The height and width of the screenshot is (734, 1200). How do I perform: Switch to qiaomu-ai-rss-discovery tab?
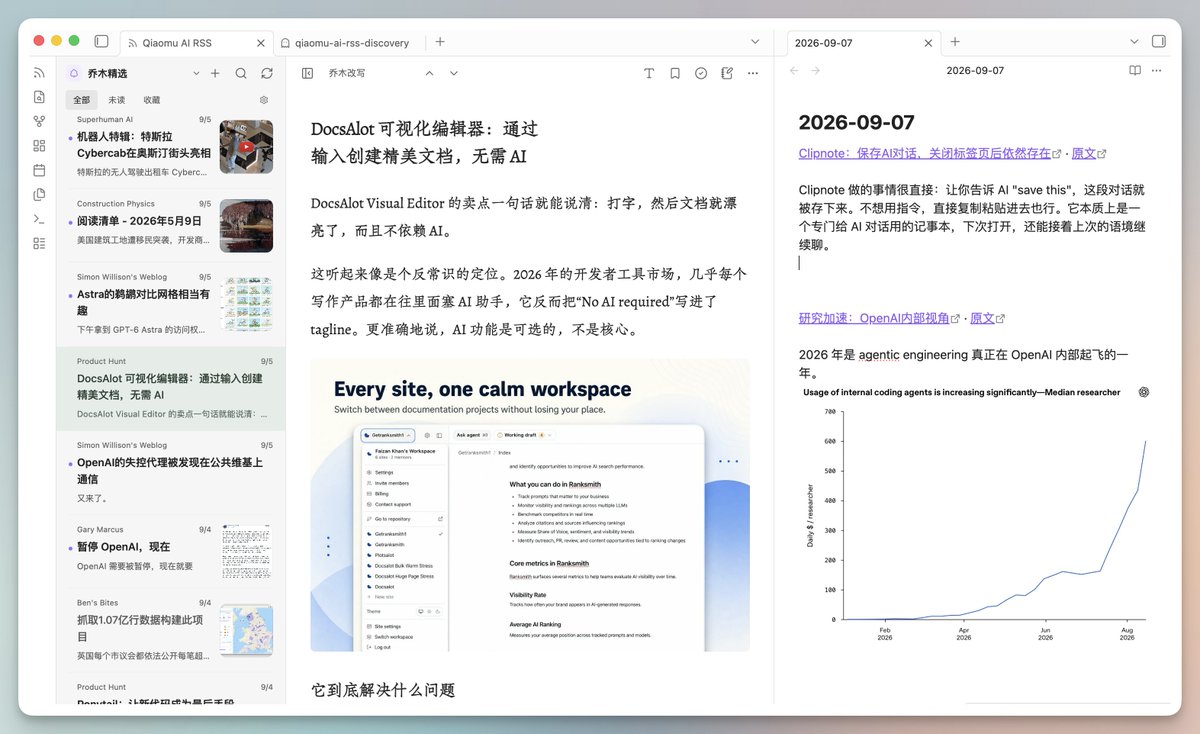pos(350,43)
